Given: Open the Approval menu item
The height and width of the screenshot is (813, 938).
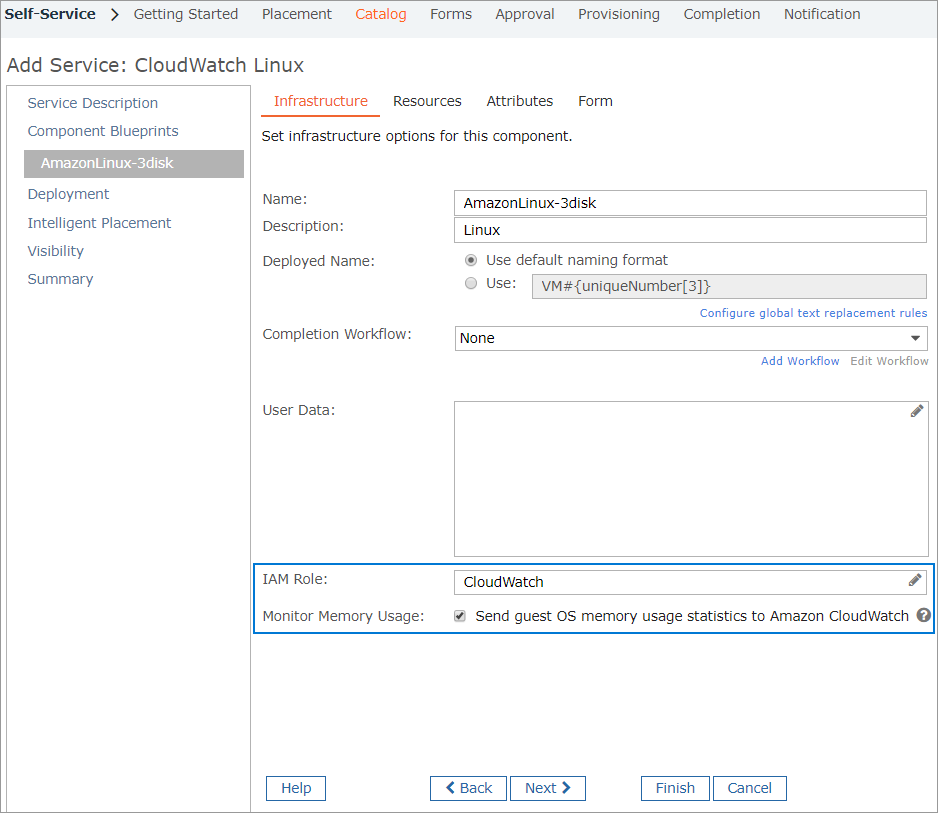Looking at the screenshot, I should [x=525, y=14].
